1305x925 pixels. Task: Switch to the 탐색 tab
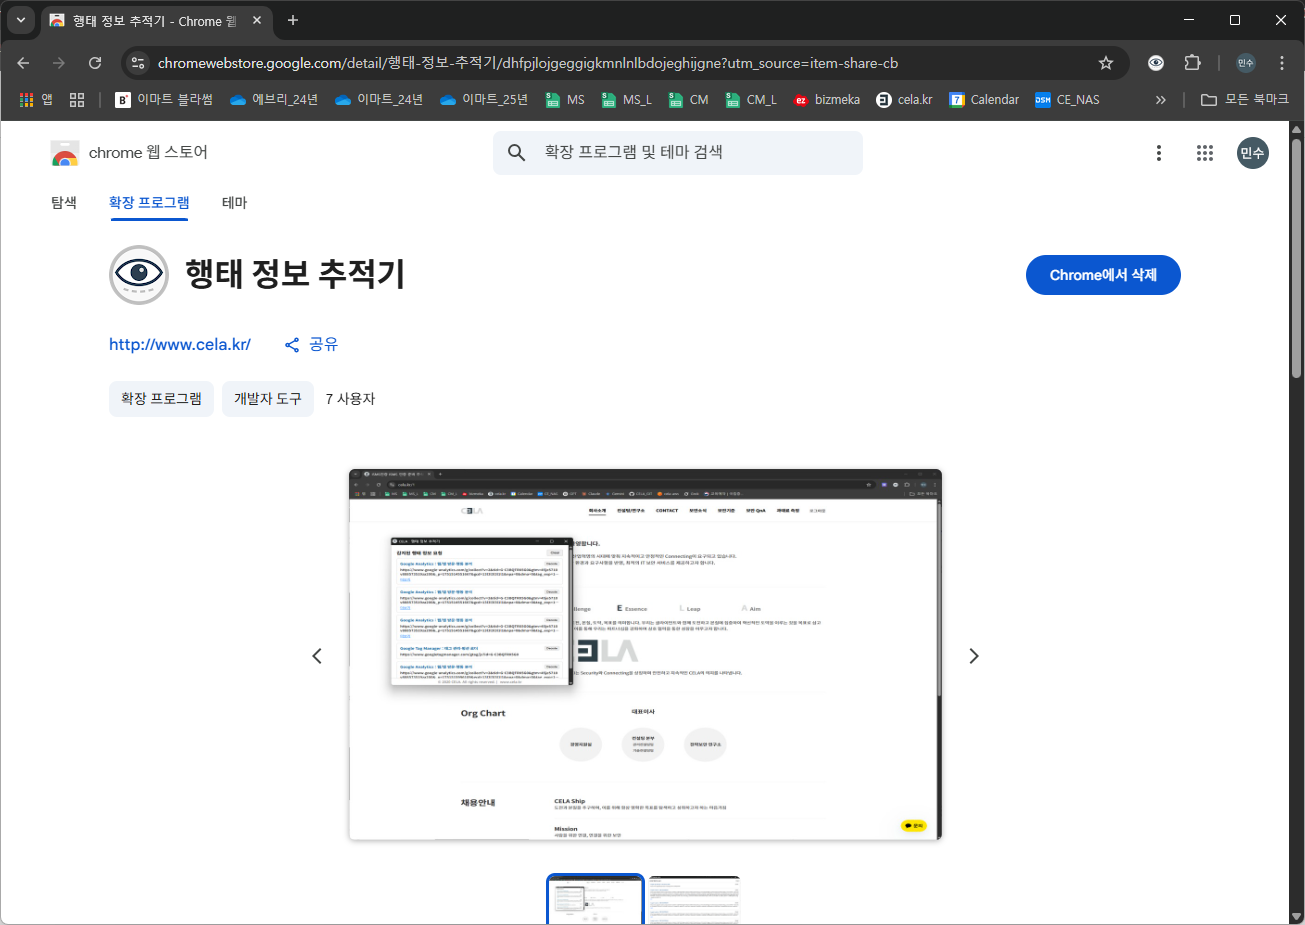click(x=64, y=203)
